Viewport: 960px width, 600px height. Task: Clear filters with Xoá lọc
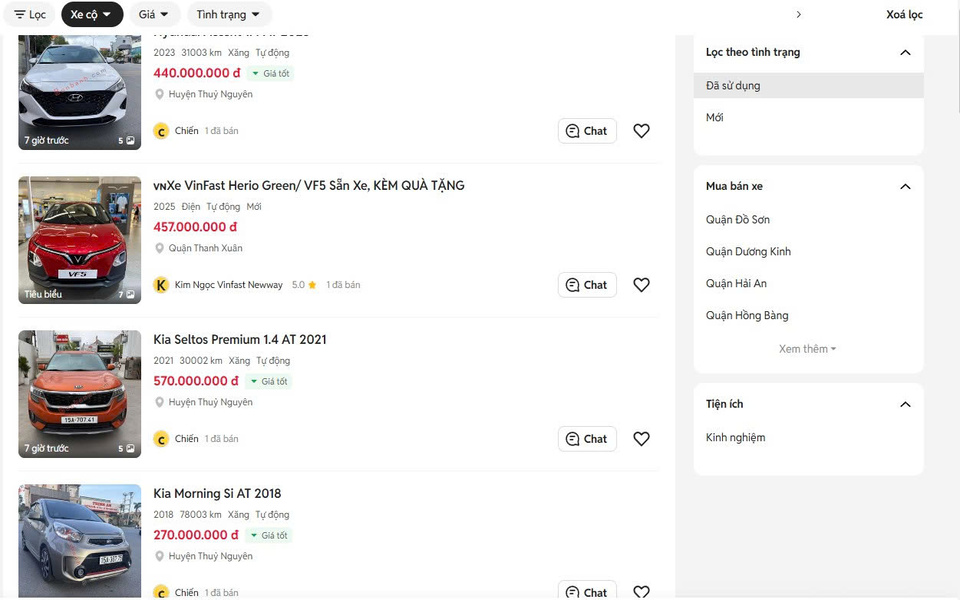904,15
